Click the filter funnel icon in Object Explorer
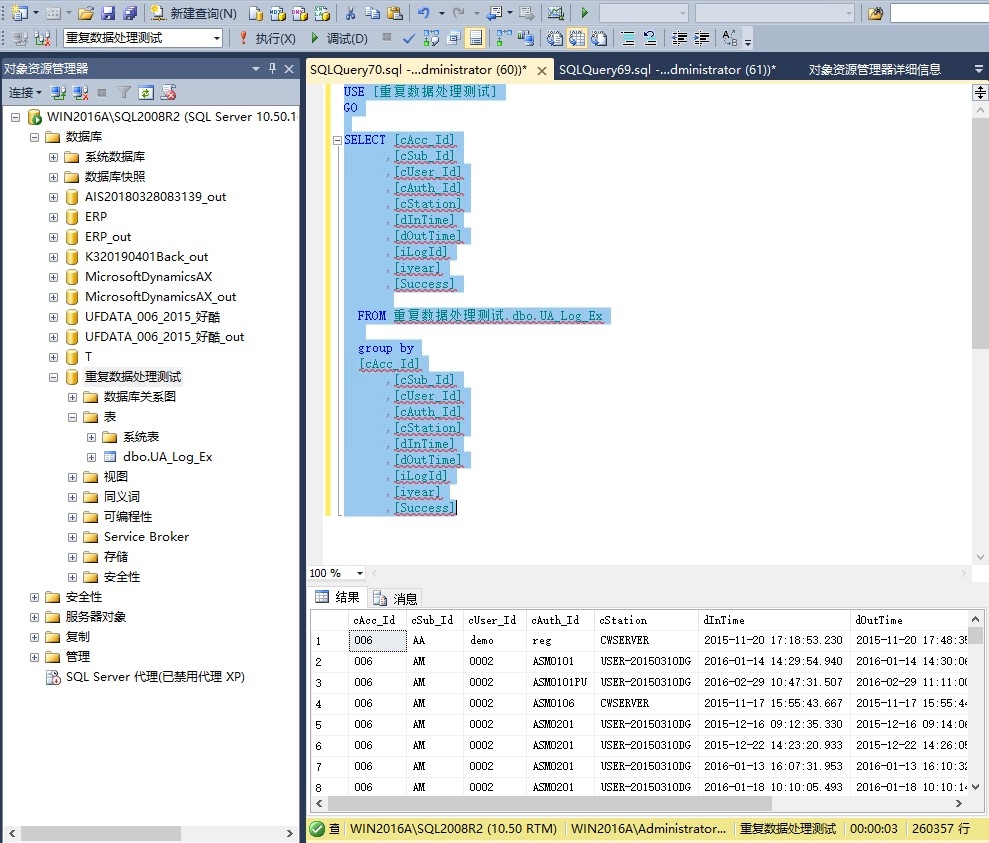This screenshot has height=843, width=989. click(124, 93)
